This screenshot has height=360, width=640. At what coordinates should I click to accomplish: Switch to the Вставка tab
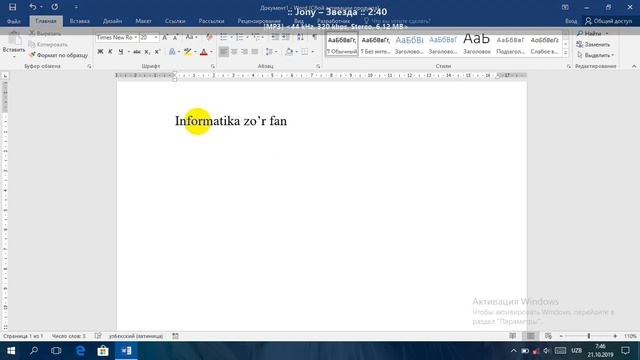[80, 21]
